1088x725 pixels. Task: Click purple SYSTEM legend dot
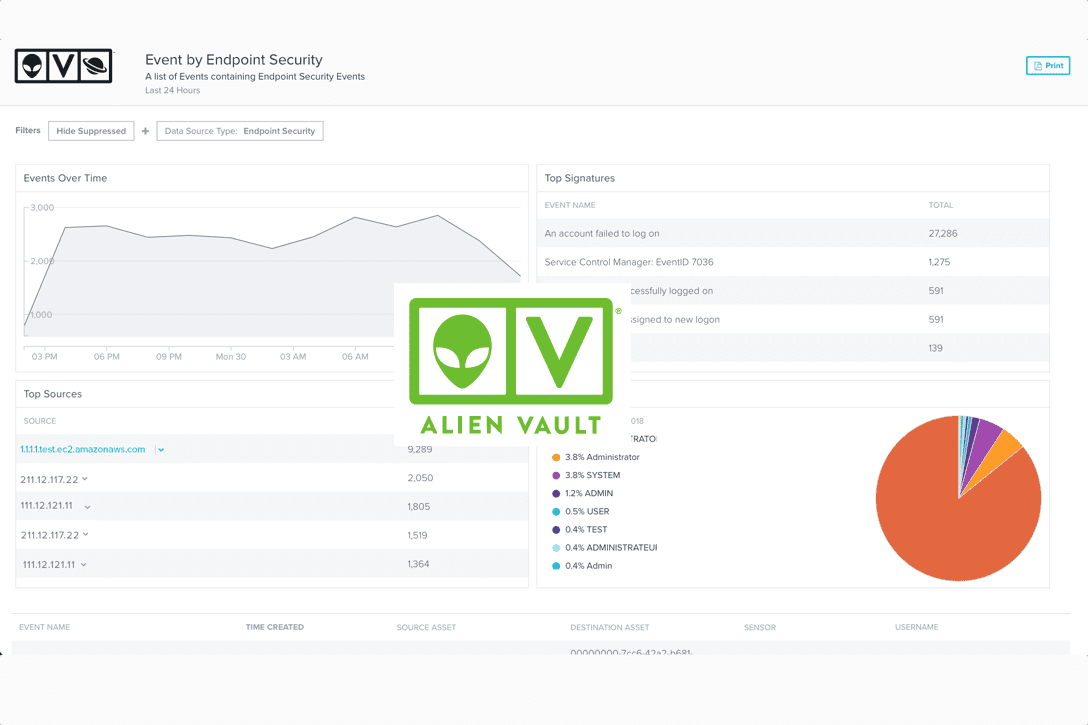tap(556, 475)
